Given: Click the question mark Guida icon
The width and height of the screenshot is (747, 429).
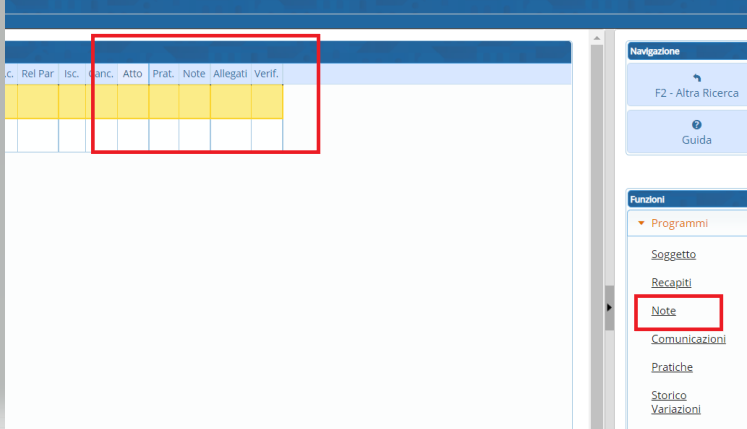Looking at the screenshot, I should point(696,125).
